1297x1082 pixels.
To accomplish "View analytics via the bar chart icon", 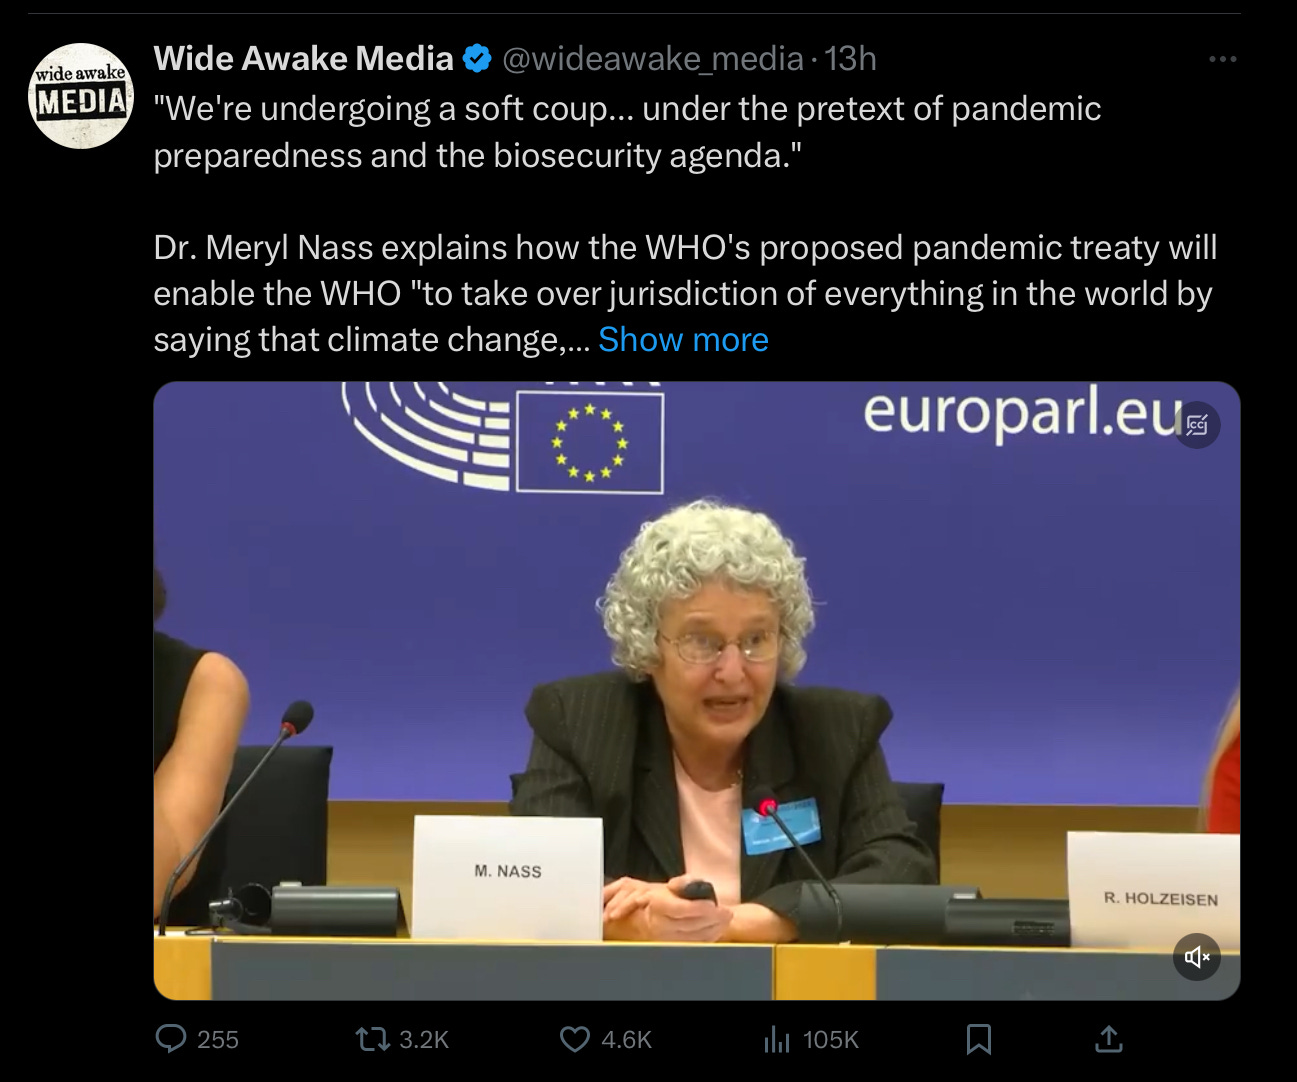I will click(x=776, y=1040).
